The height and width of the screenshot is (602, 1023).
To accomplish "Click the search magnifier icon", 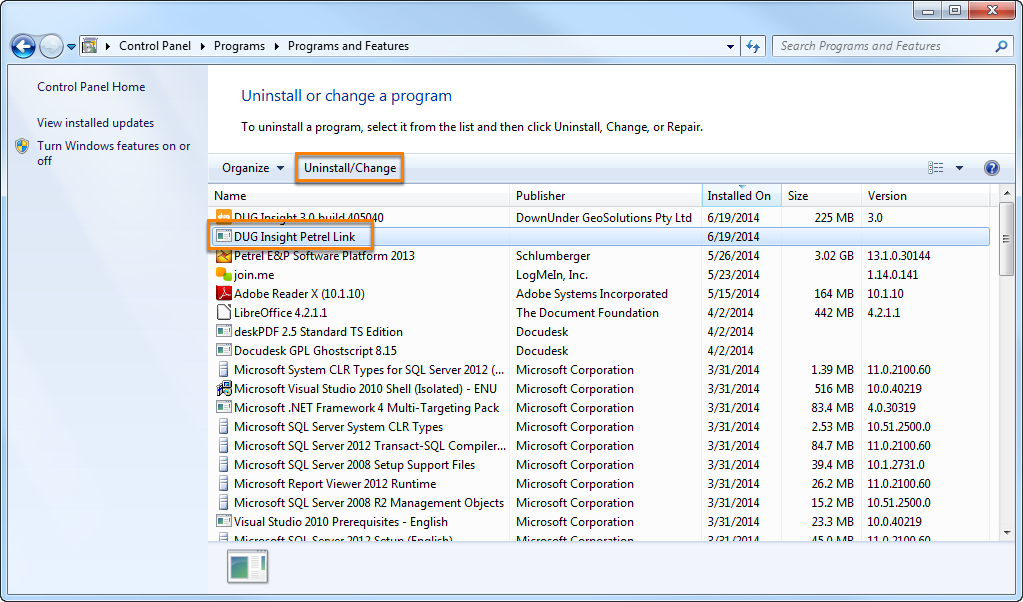I will pos(1001,46).
